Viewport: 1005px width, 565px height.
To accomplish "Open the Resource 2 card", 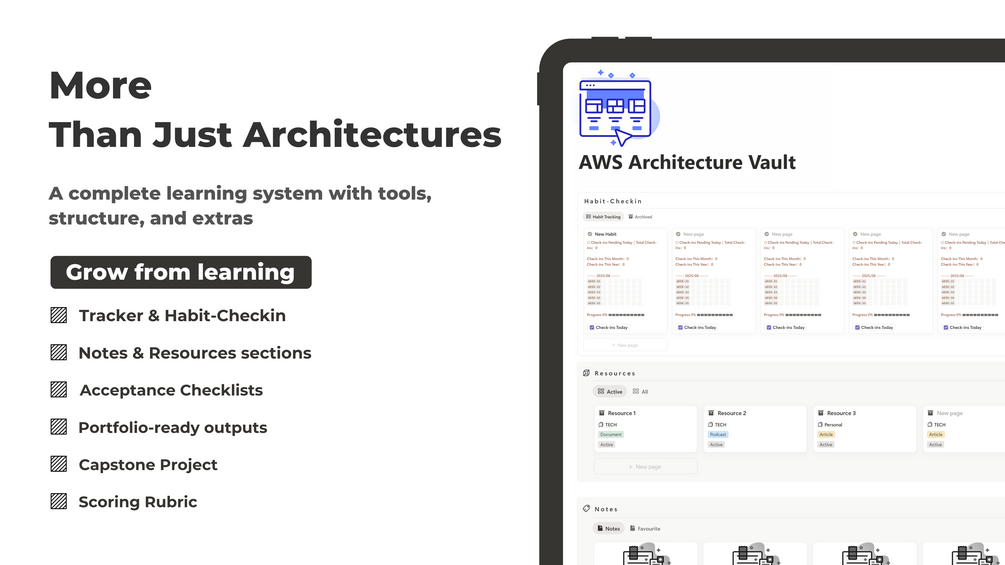I will [755, 429].
